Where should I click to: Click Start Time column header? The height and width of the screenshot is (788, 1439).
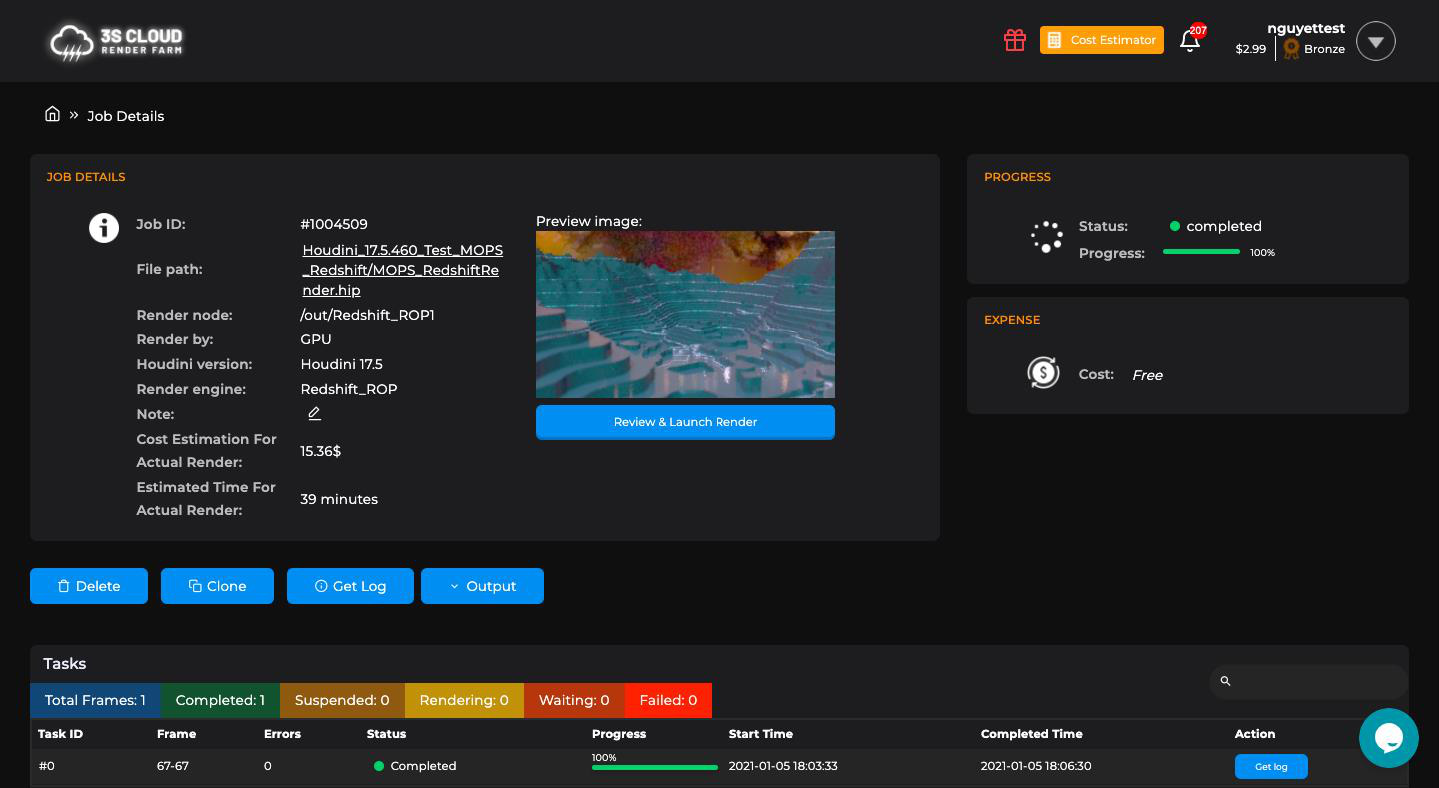761,734
